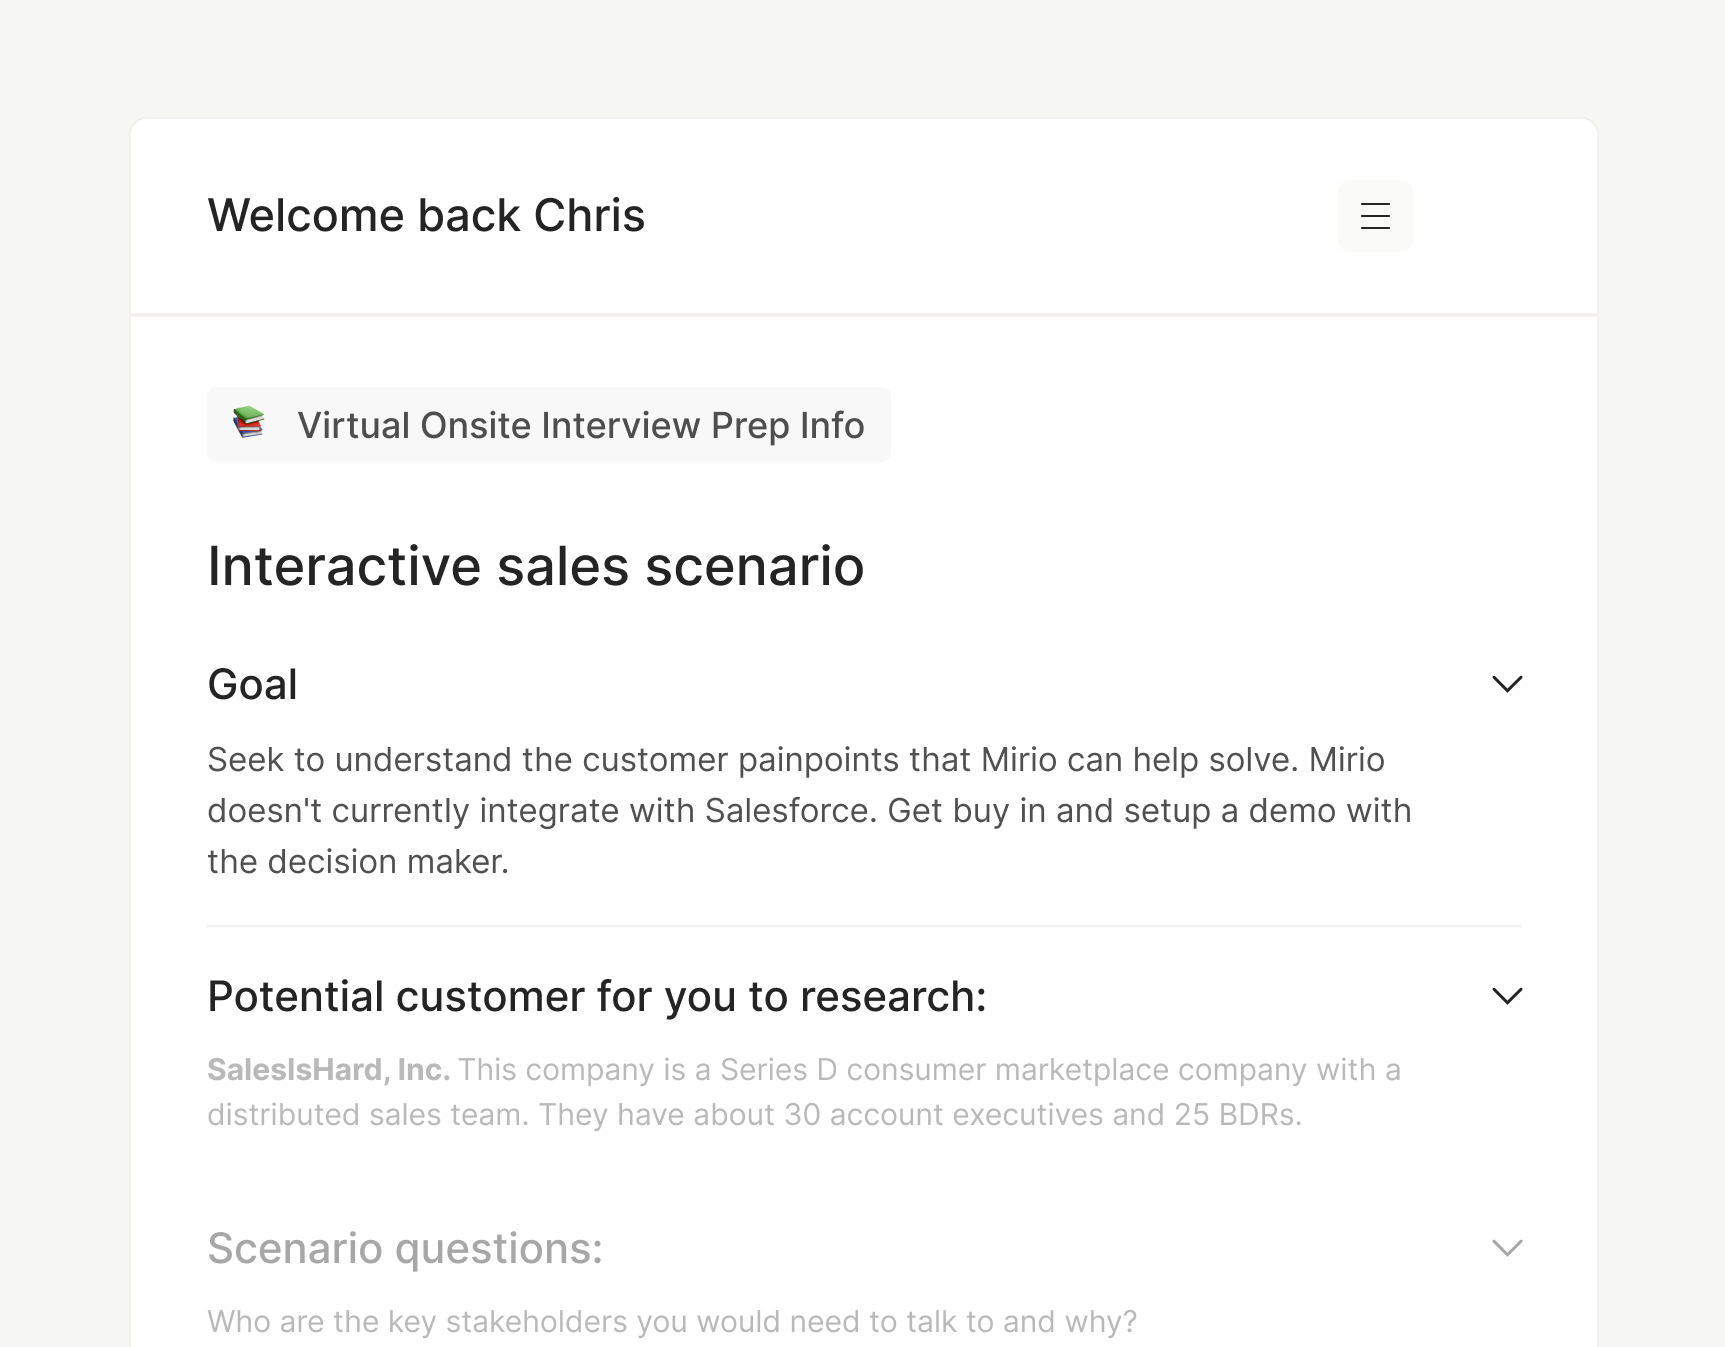Open Virtual Onsite Interview Prep Info
Viewport: 1725px width, 1347px height.
coord(580,425)
